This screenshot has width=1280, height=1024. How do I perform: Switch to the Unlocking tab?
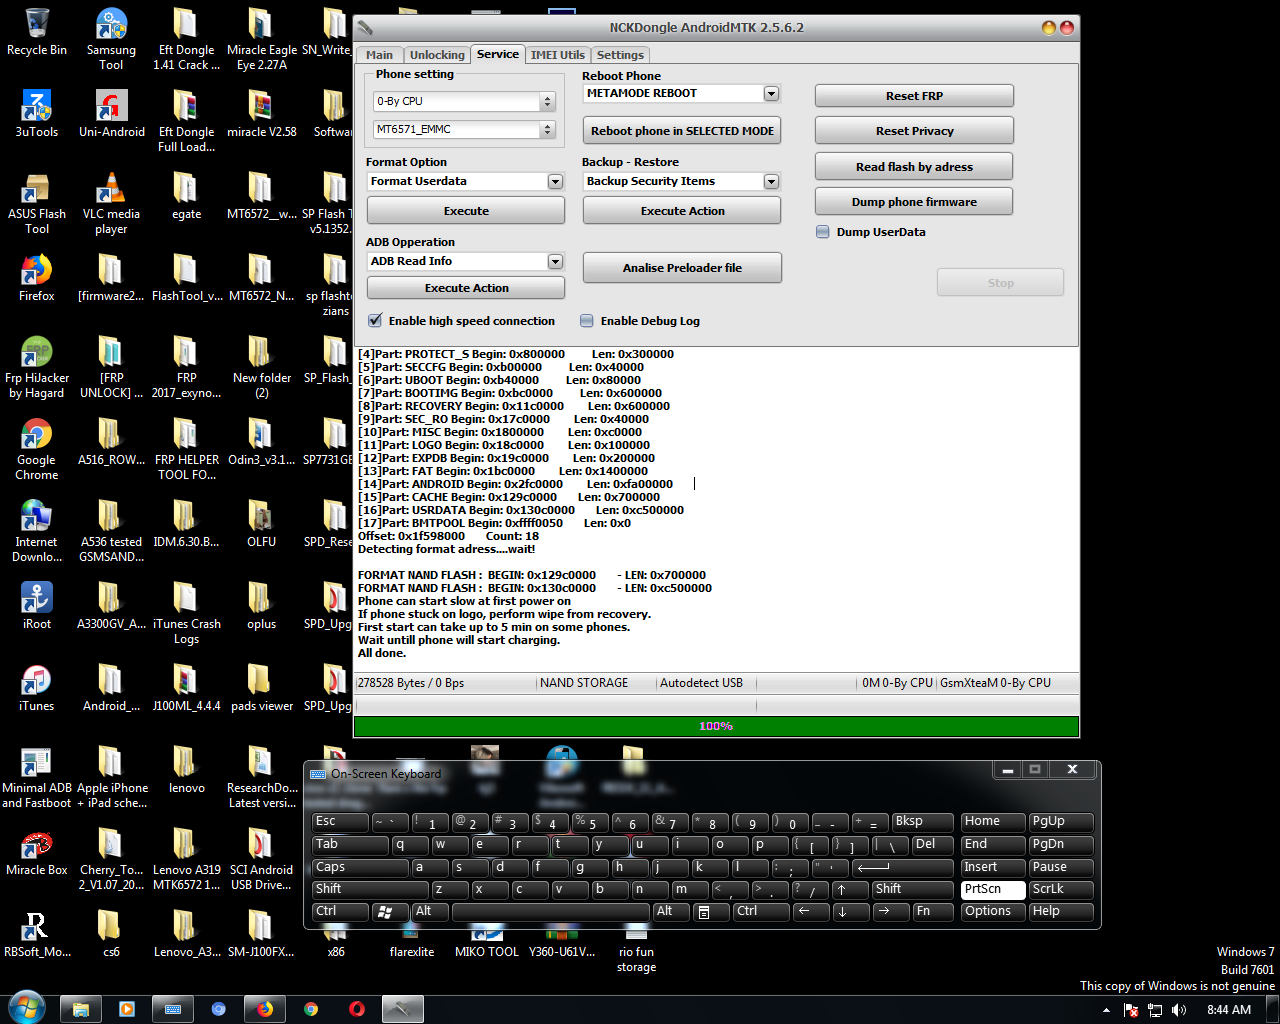click(437, 55)
